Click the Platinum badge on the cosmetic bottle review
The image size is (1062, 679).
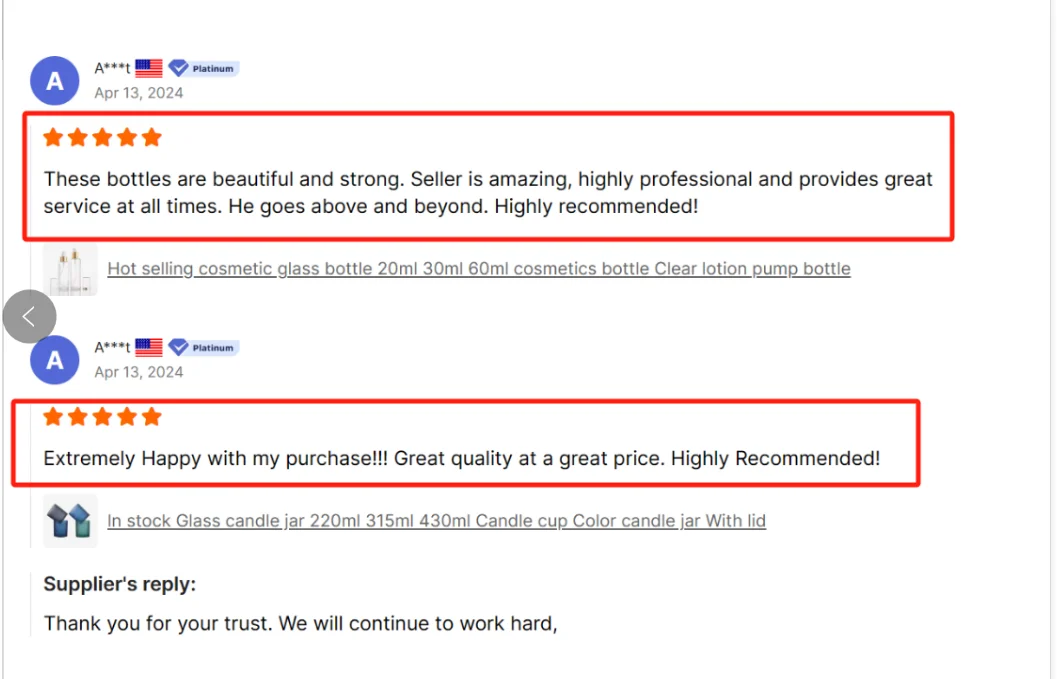204,68
